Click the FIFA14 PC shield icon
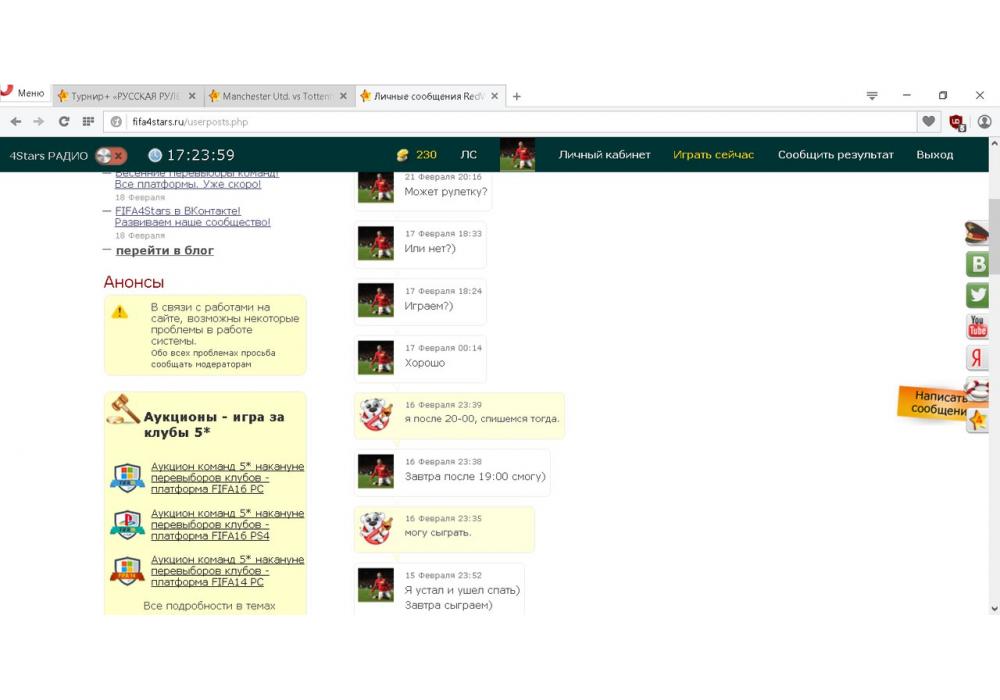 pyautogui.click(x=127, y=571)
